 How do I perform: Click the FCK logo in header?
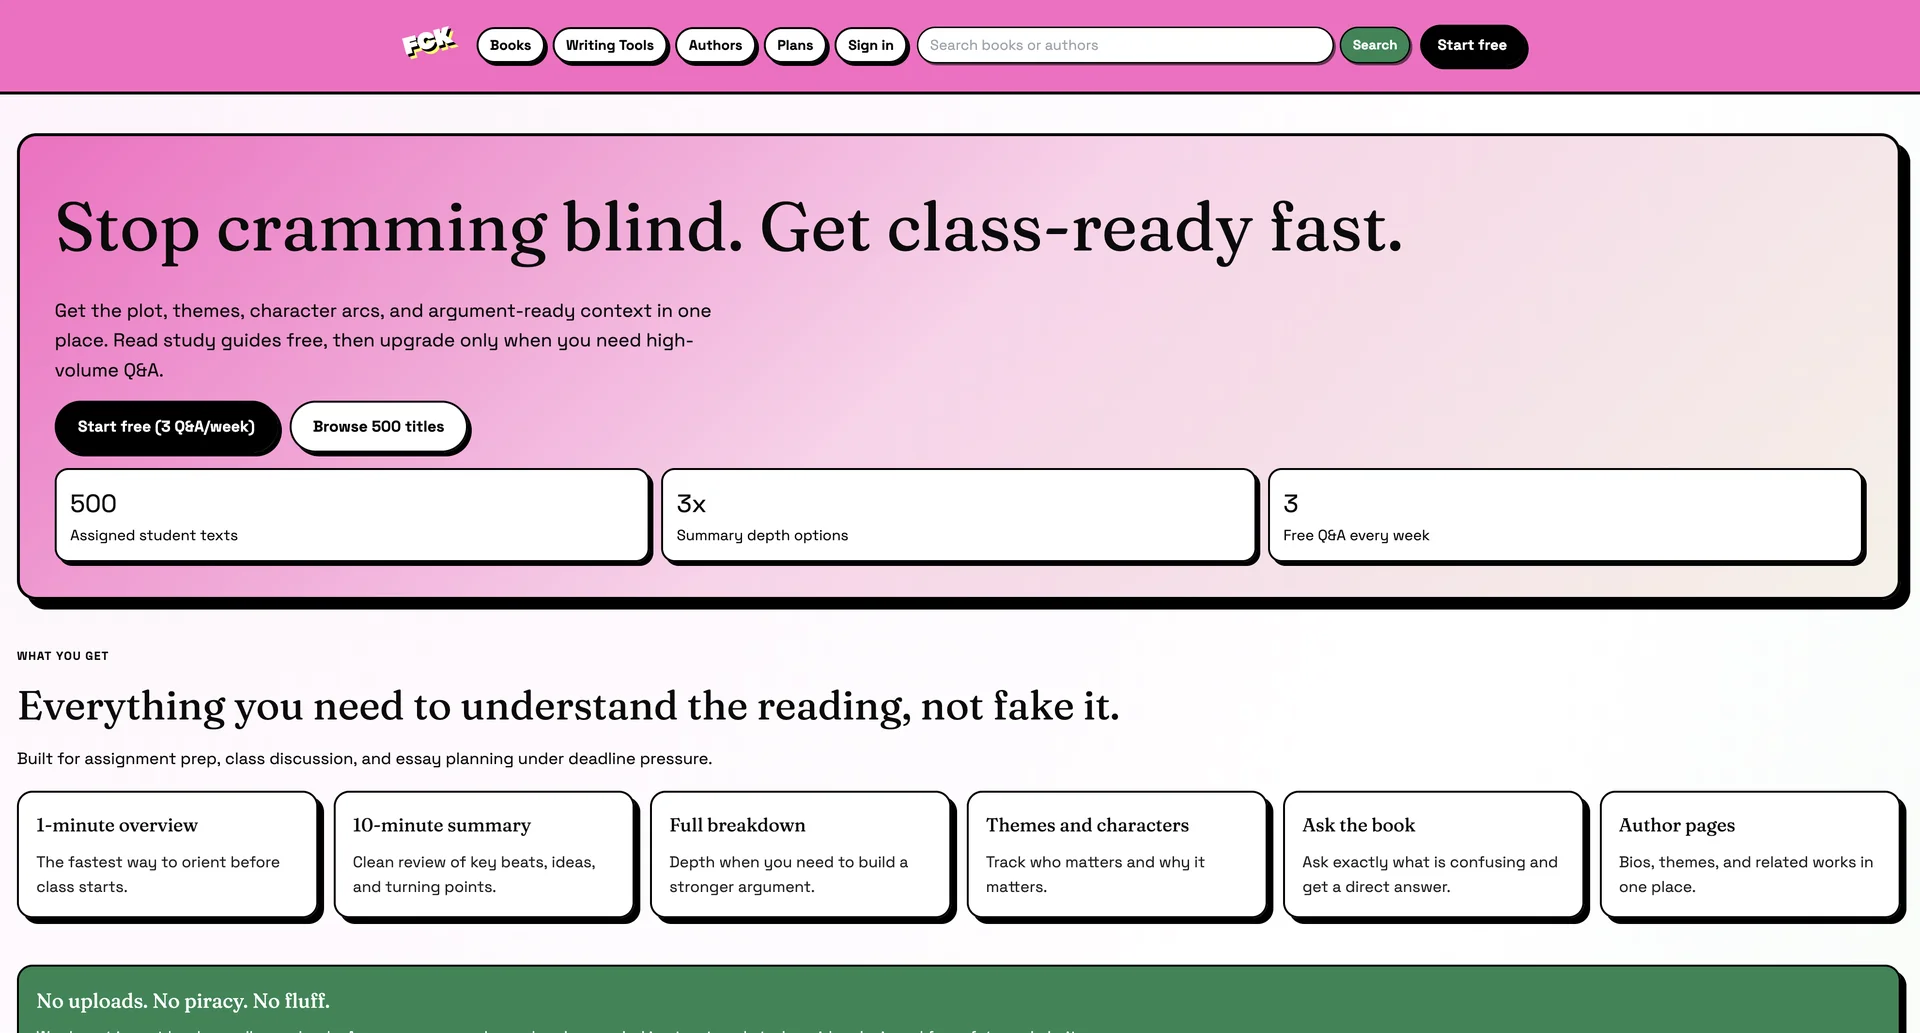429,43
